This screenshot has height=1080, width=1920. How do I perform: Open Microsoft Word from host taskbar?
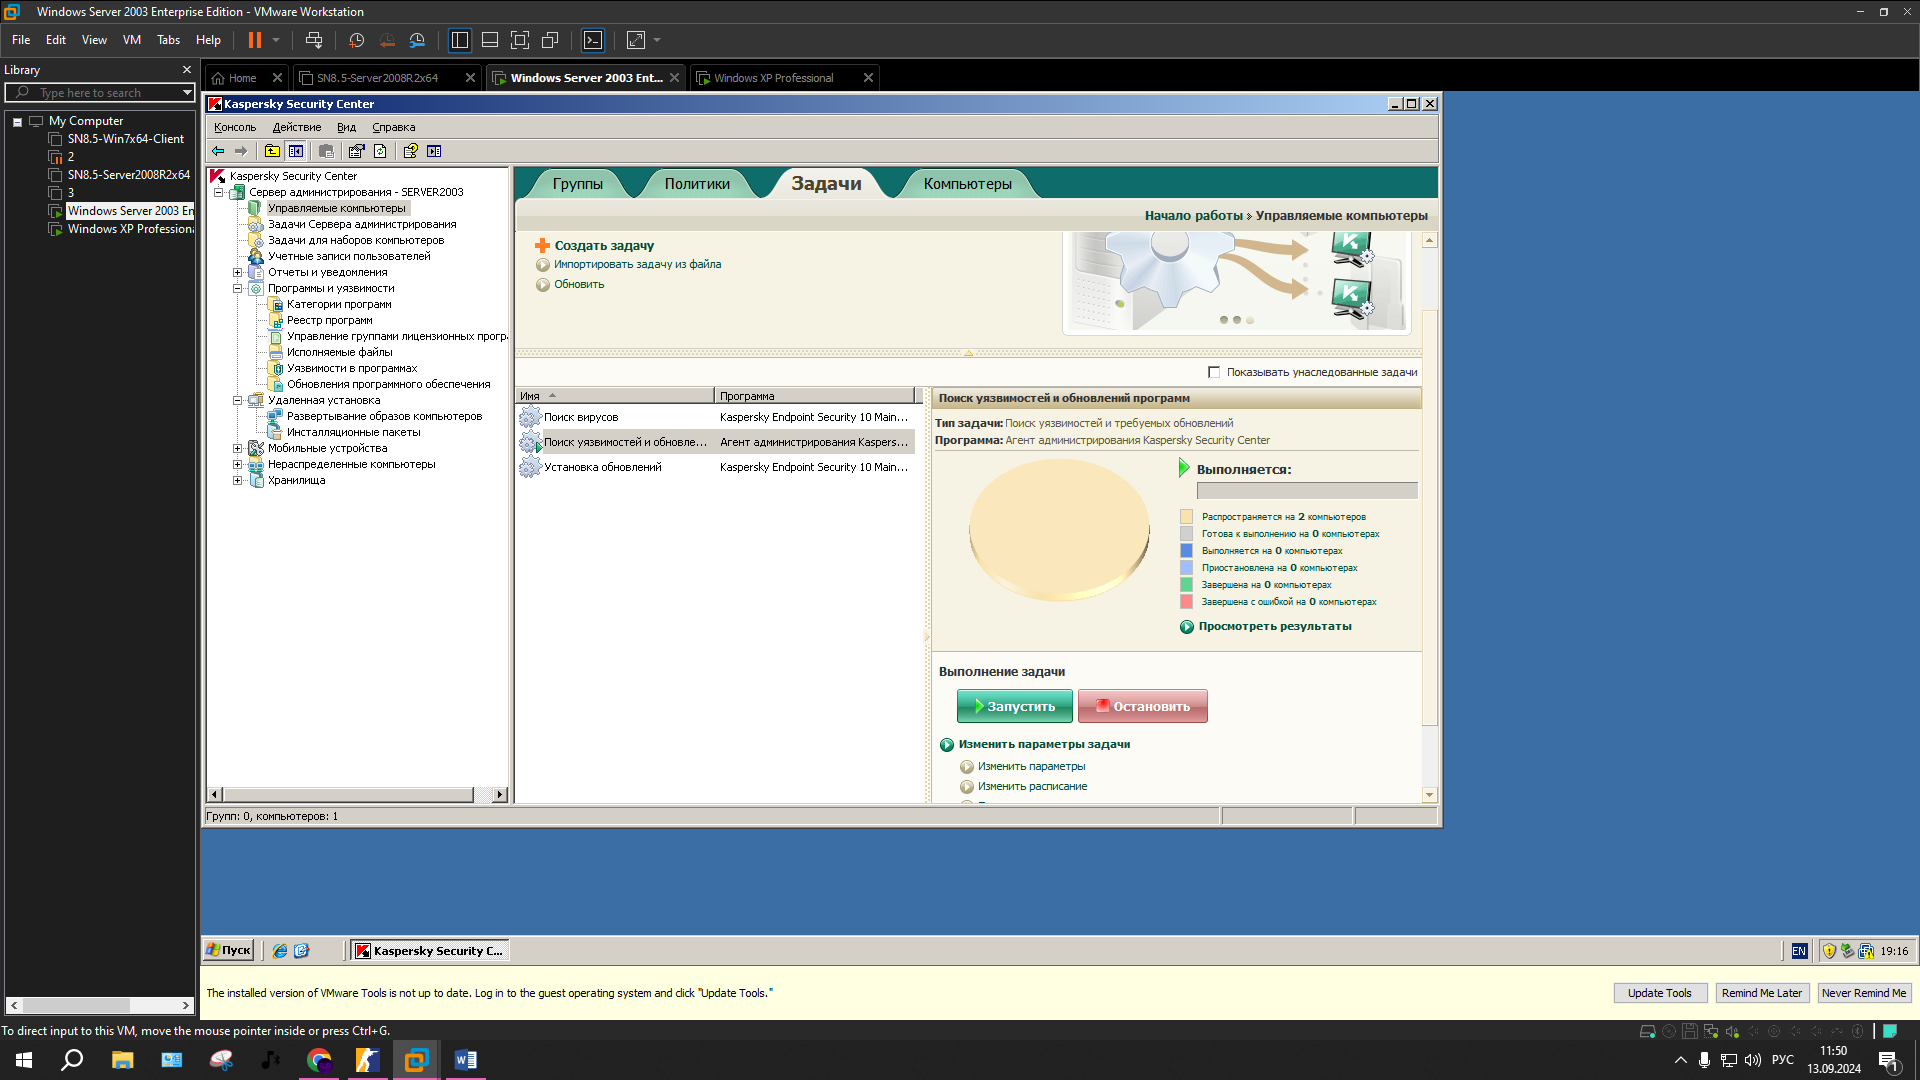[466, 1060]
